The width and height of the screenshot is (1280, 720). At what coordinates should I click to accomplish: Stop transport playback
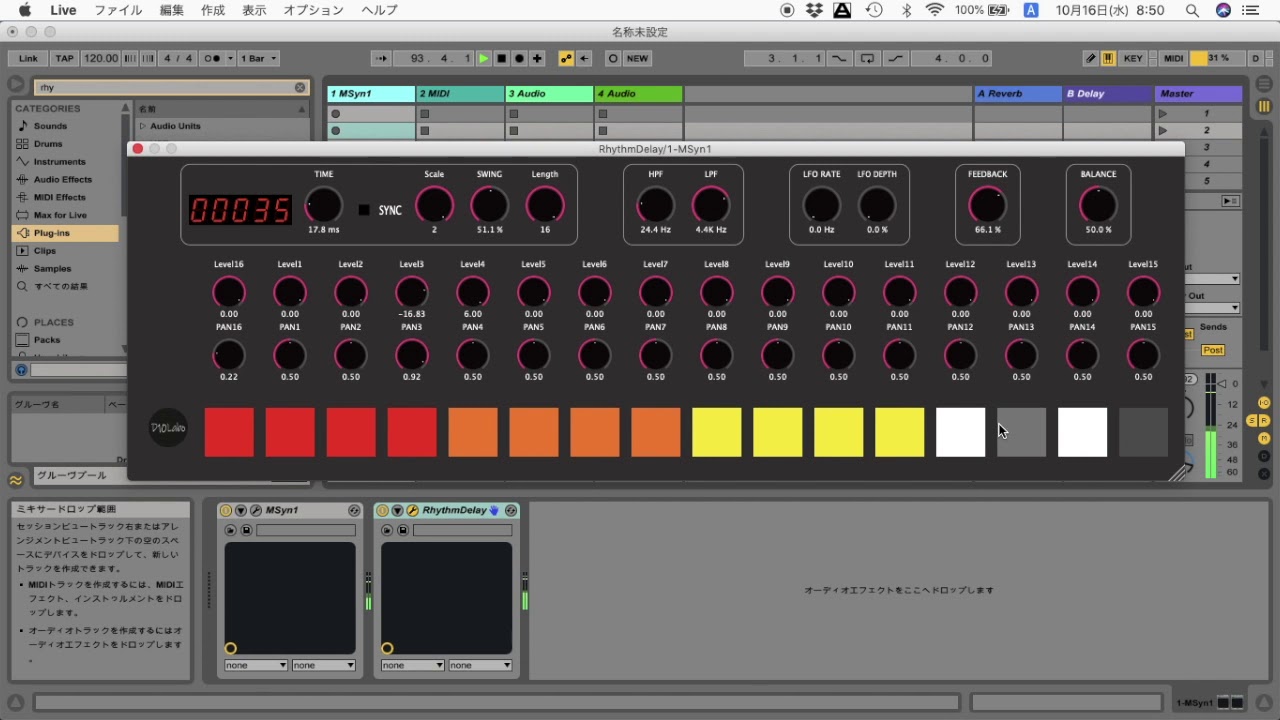click(502, 58)
